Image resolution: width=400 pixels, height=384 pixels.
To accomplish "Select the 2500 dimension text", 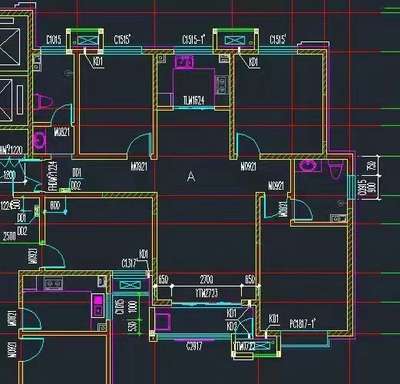I will coord(9,236).
